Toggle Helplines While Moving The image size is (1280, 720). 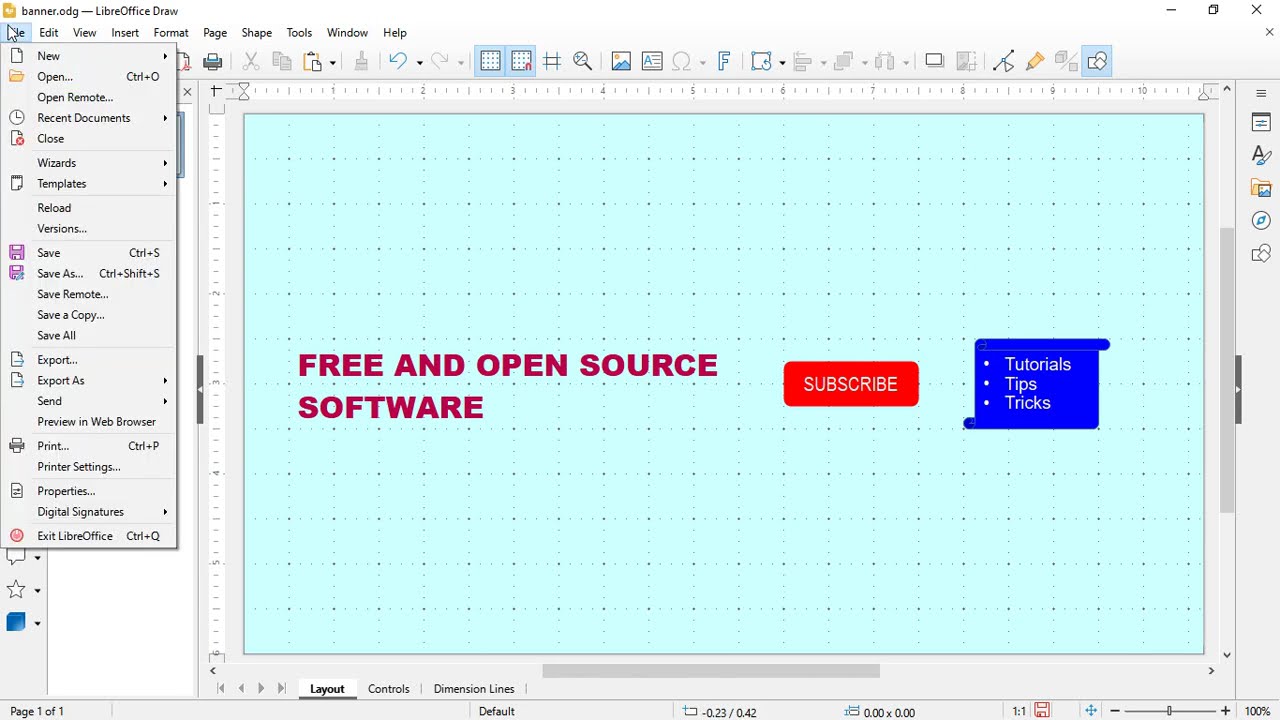click(552, 62)
